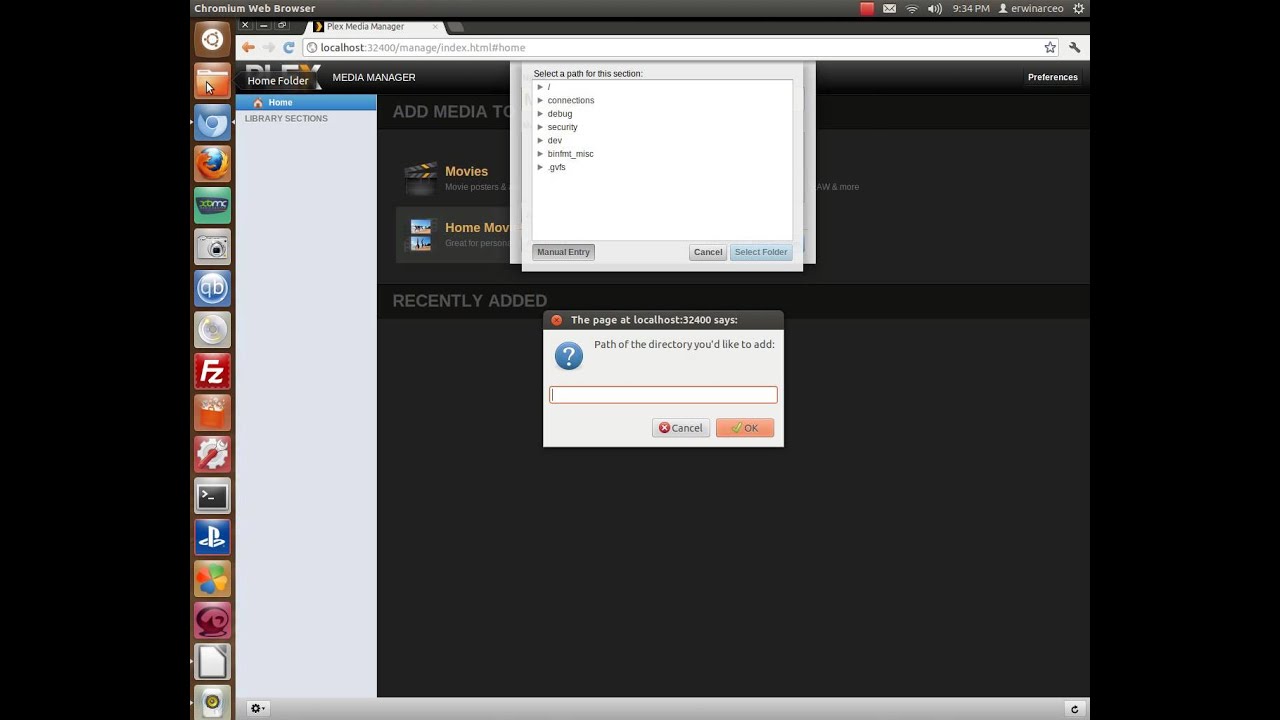The image size is (1280, 720).
Task: Launch FileZilla from the launcher
Action: (212, 372)
